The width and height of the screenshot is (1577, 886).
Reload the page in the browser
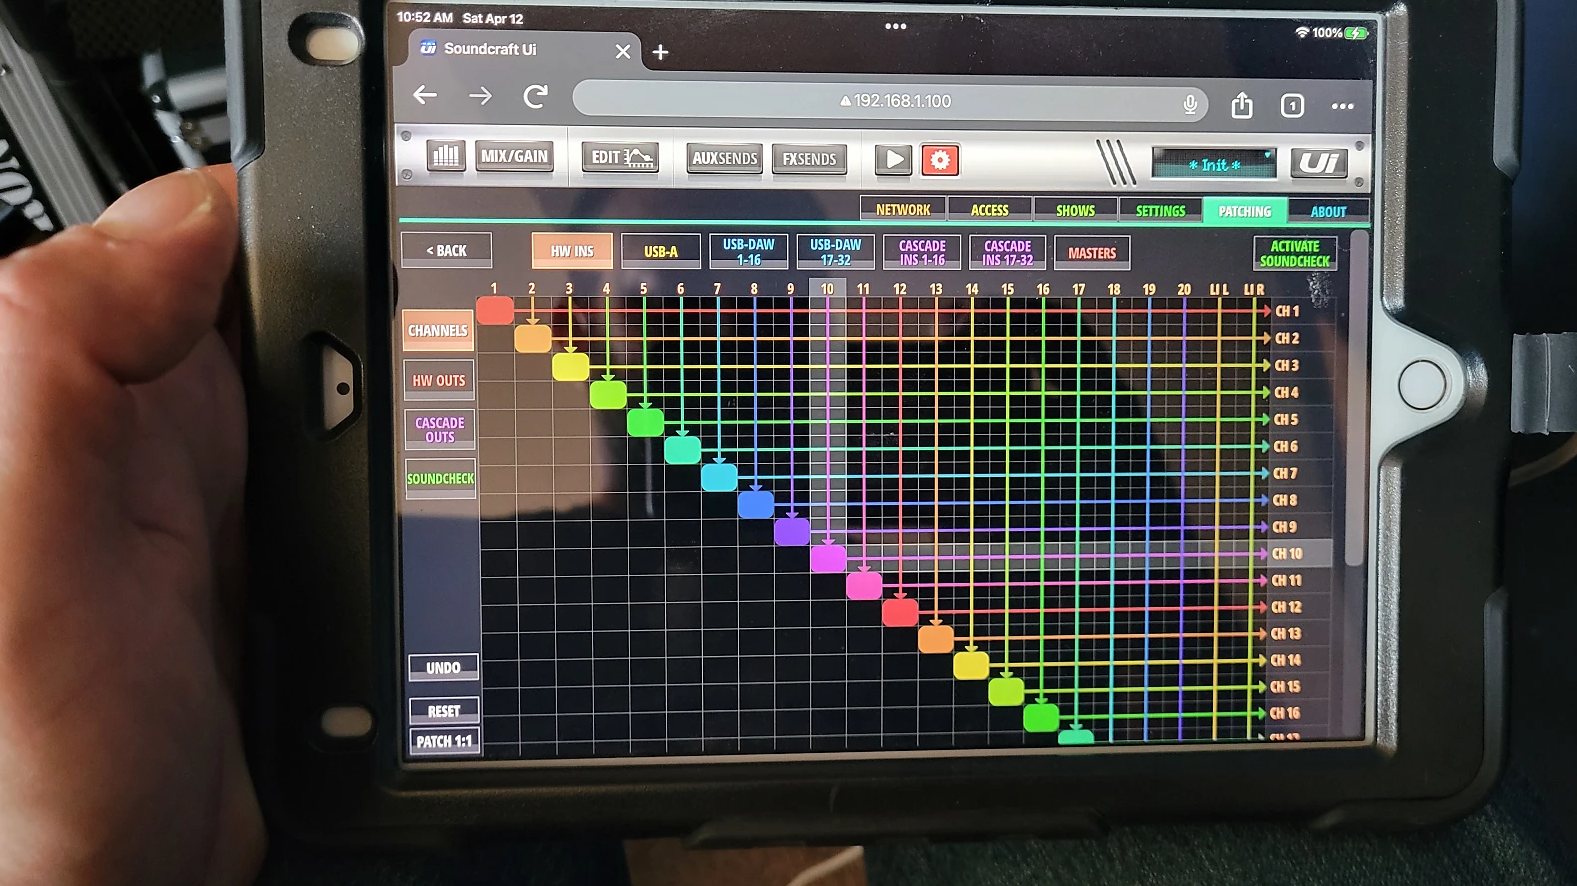coord(536,97)
